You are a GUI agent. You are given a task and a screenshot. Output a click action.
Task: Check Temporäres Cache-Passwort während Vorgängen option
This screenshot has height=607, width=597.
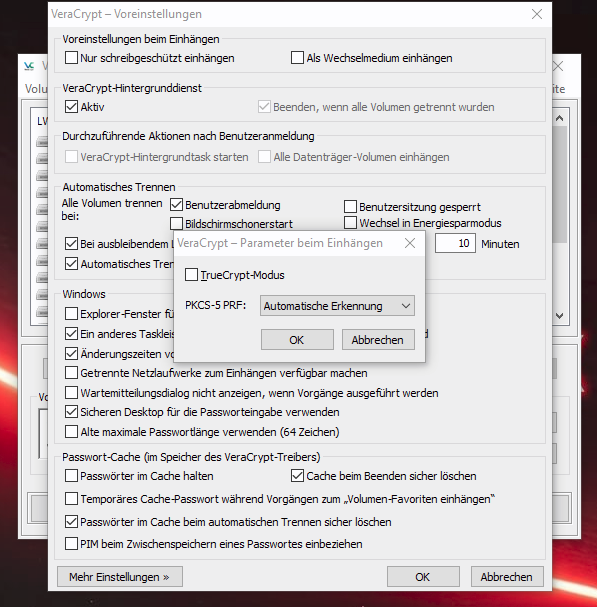pos(71,499)
